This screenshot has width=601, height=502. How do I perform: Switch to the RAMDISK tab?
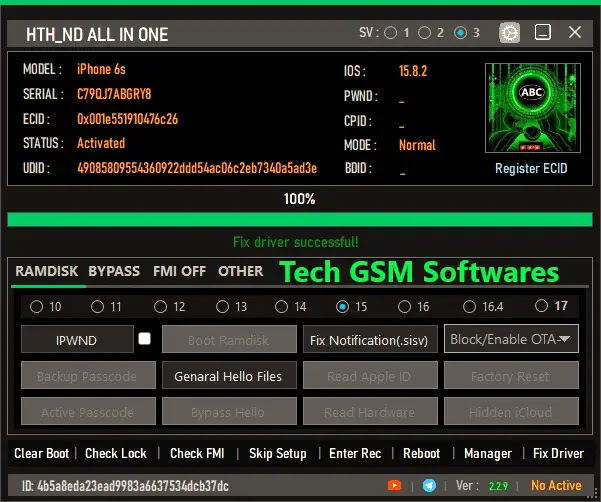pos(47,271)
